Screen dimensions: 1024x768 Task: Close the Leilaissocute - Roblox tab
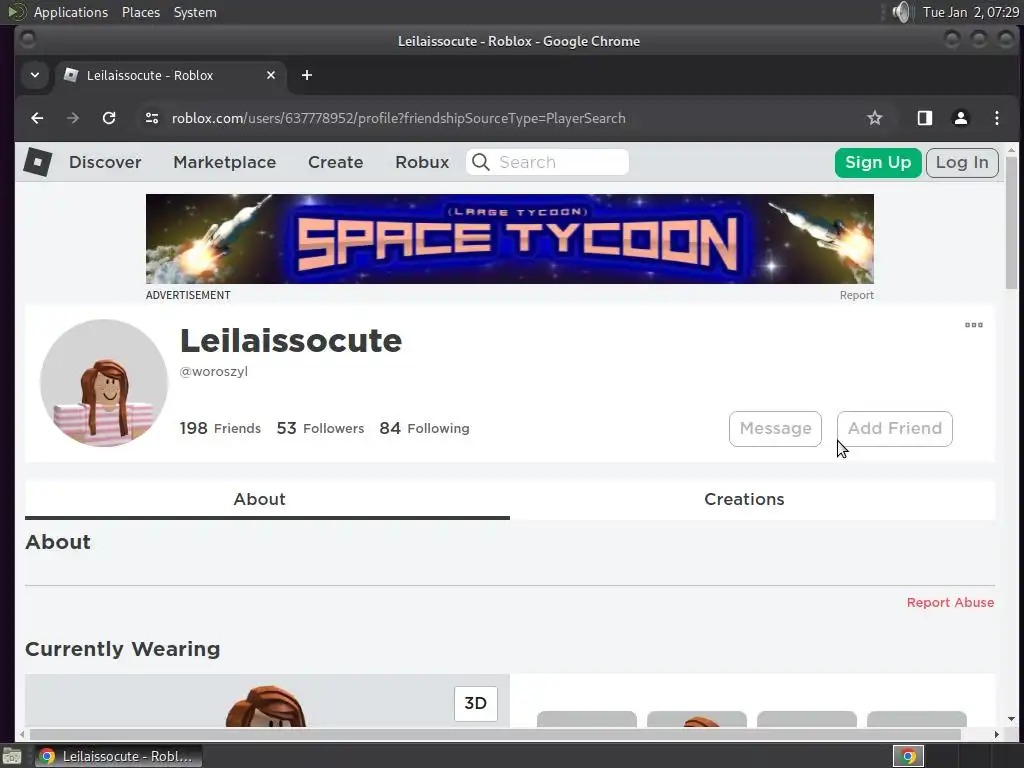[271, 75]
